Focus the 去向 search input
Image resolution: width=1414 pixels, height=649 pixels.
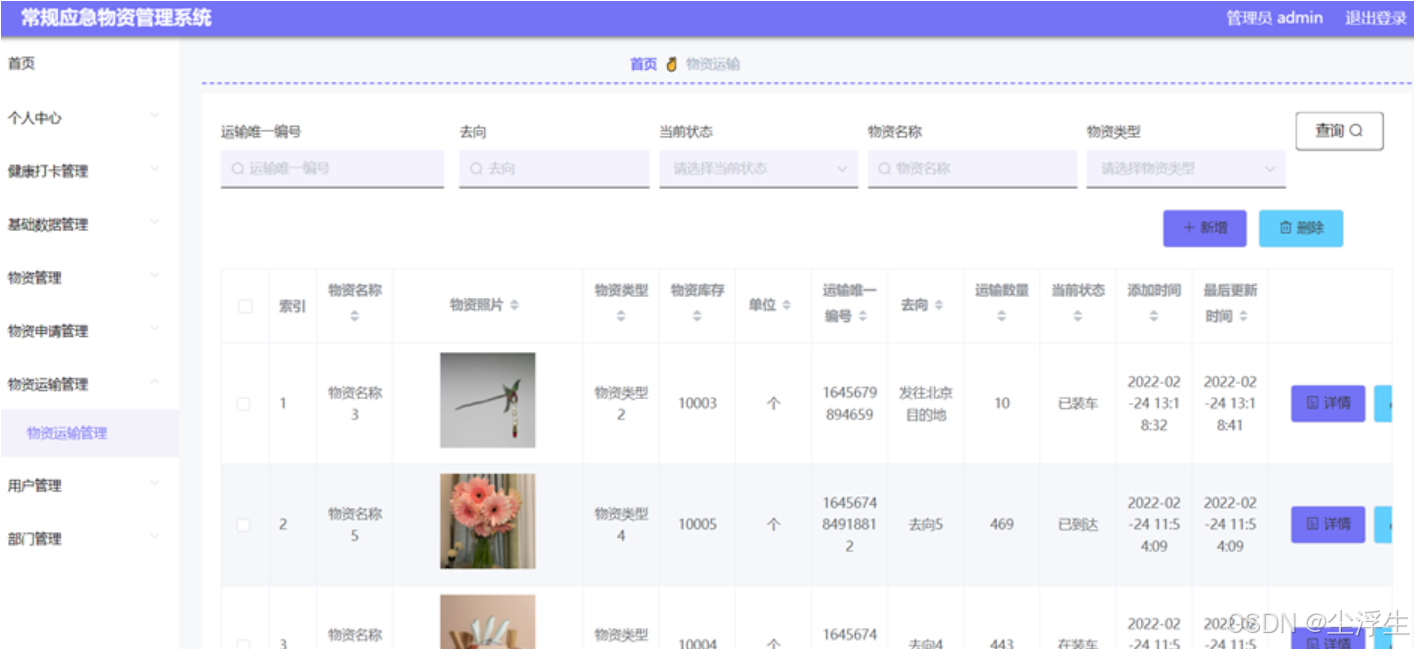tap(554, 169)
